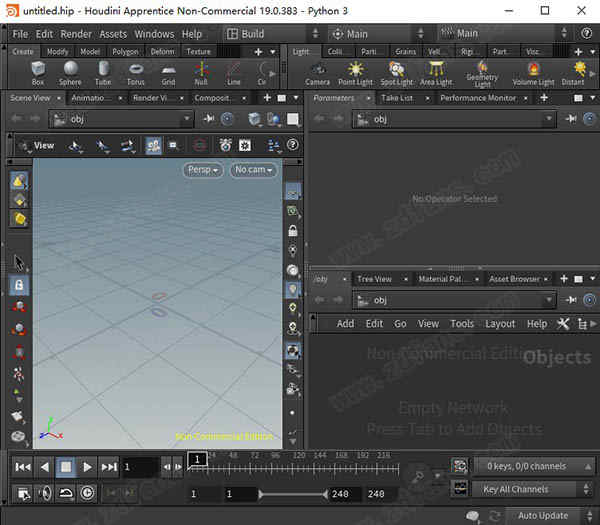This screenshot has width=600, height=525.
Task: Open the Persp viewport dropdown
Action: pos(203,170)
